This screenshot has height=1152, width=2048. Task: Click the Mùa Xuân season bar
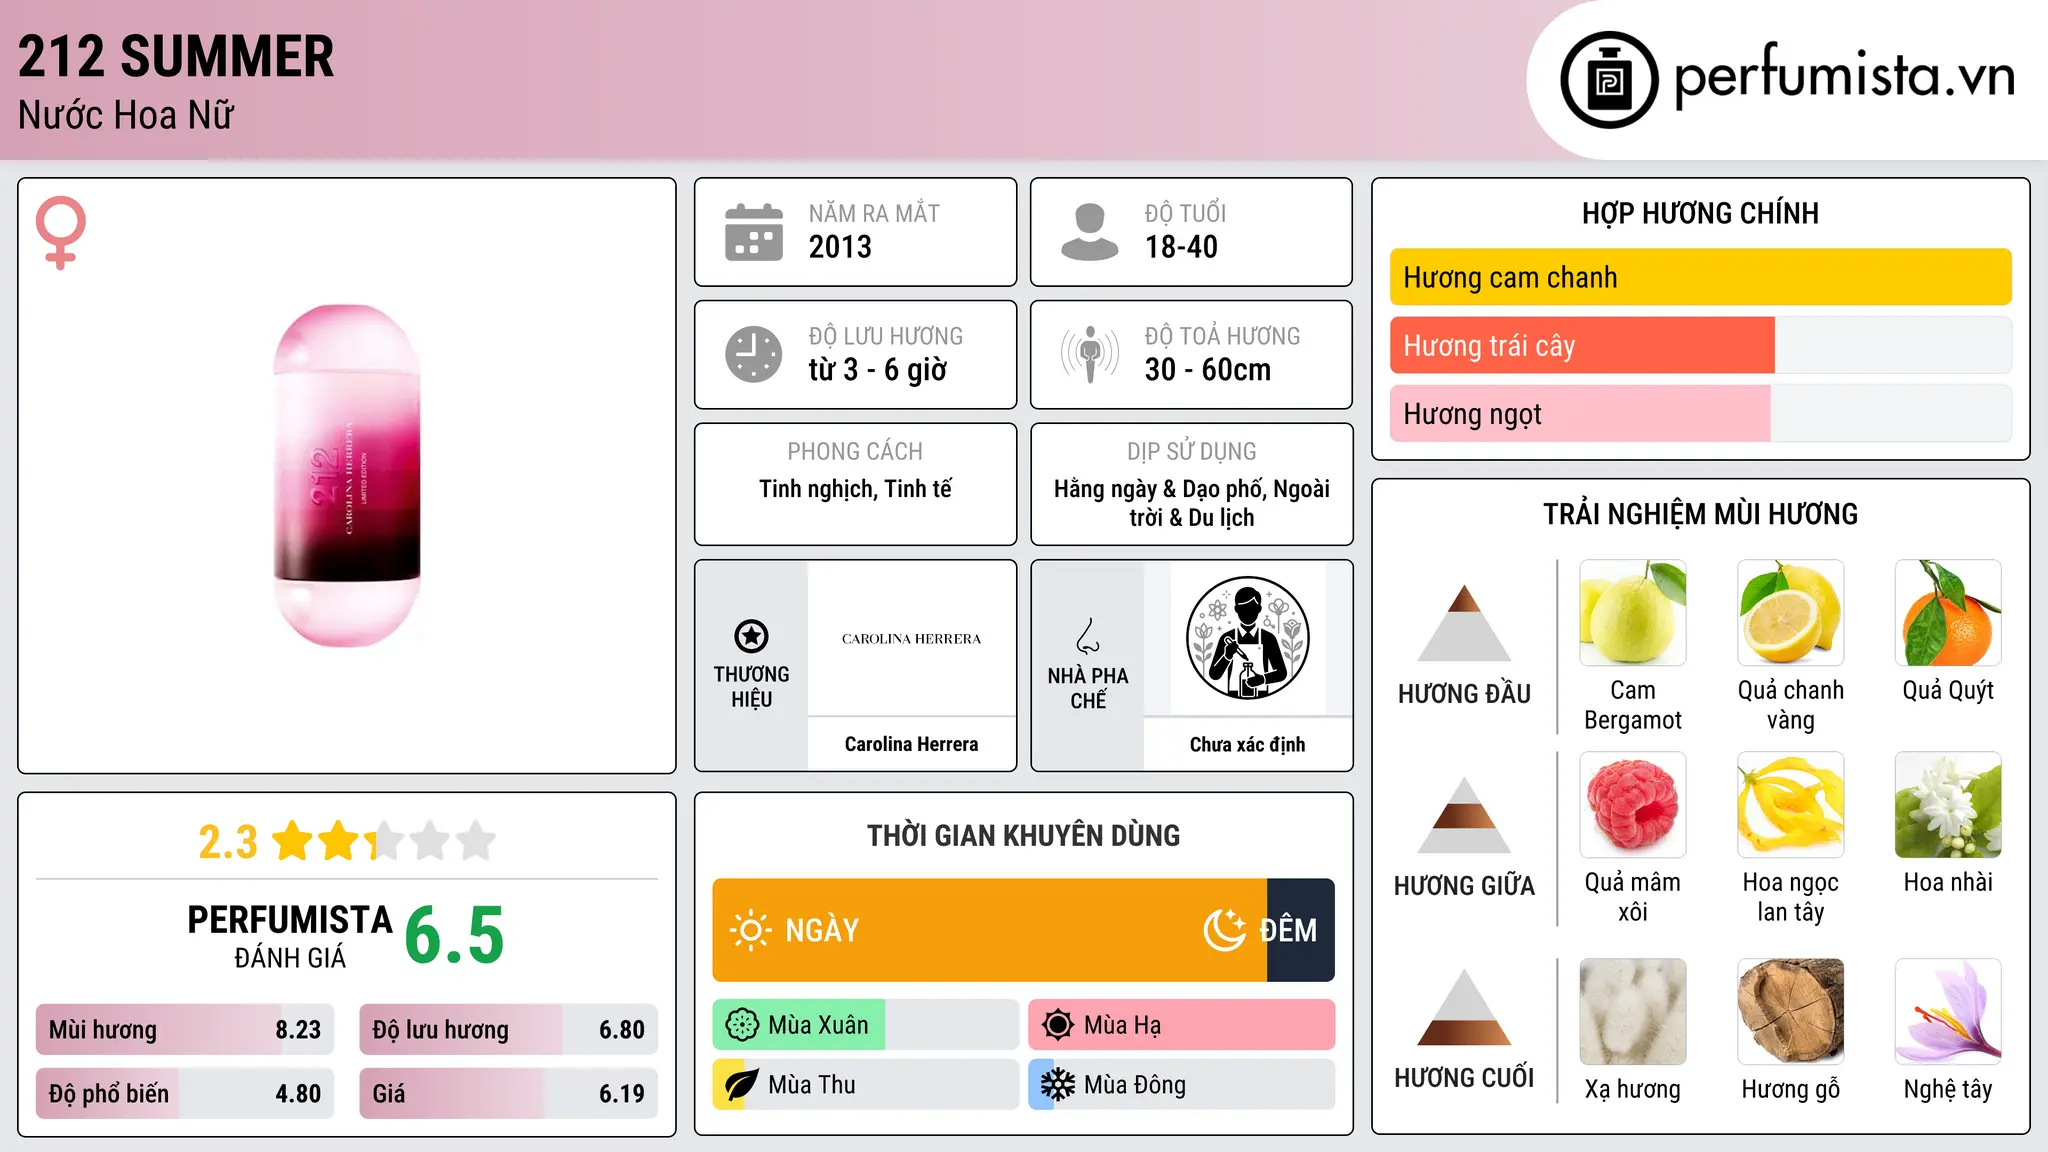pyautogui.click(x=865, y=1025)
